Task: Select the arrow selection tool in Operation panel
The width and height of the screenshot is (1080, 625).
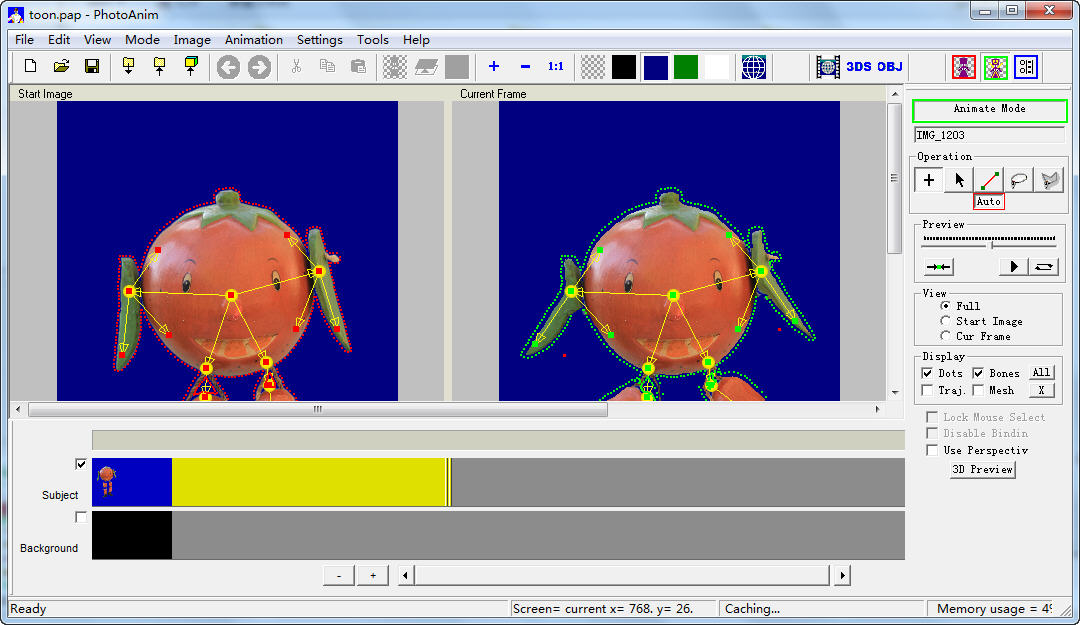Action: (x=958, y=180)
